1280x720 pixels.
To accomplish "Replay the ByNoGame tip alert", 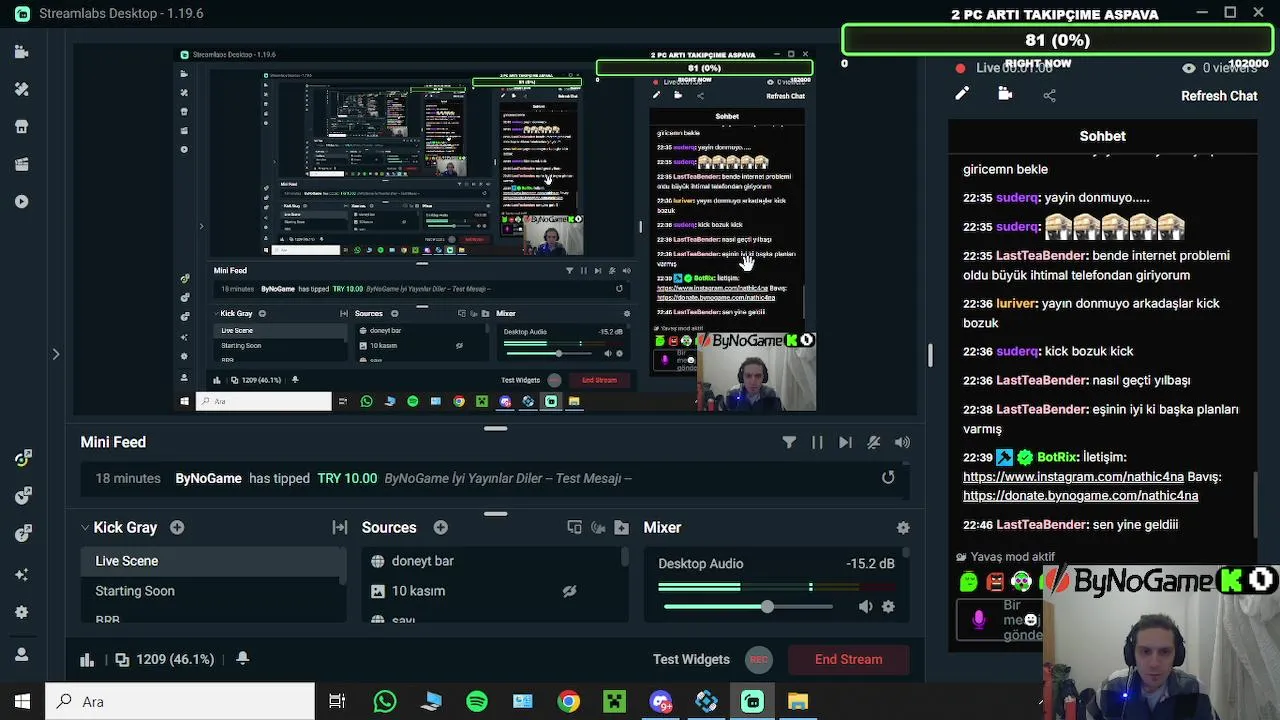I will click(x=888, y=478).
